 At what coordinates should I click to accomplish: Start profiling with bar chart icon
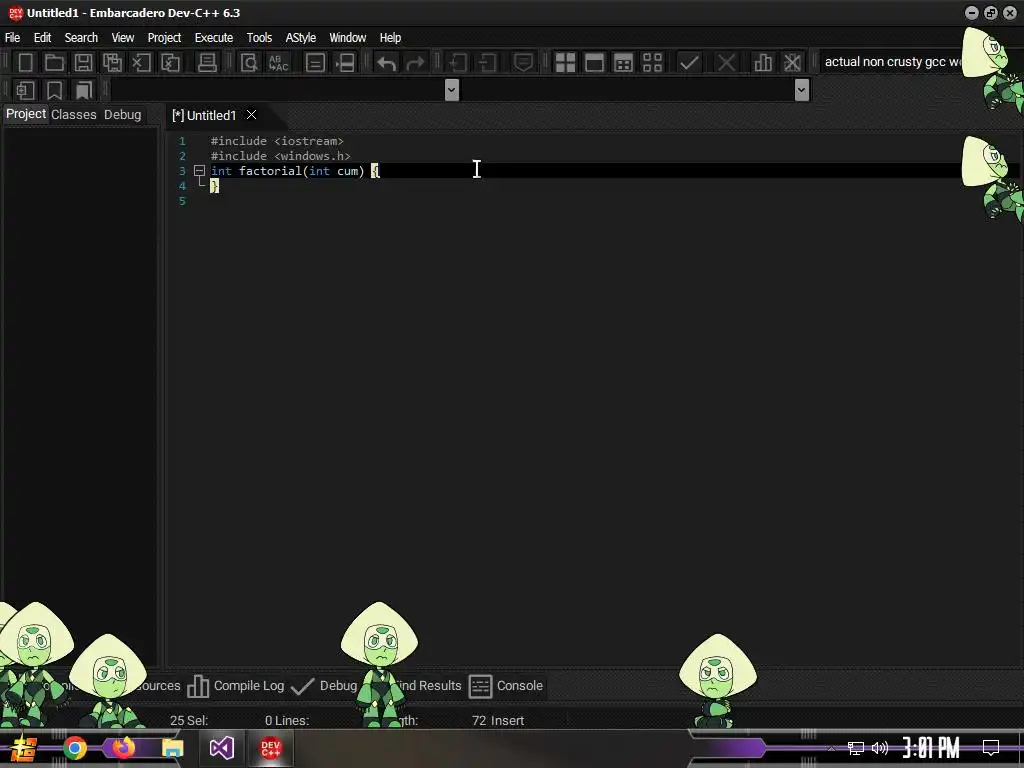[x=763, y=63]
